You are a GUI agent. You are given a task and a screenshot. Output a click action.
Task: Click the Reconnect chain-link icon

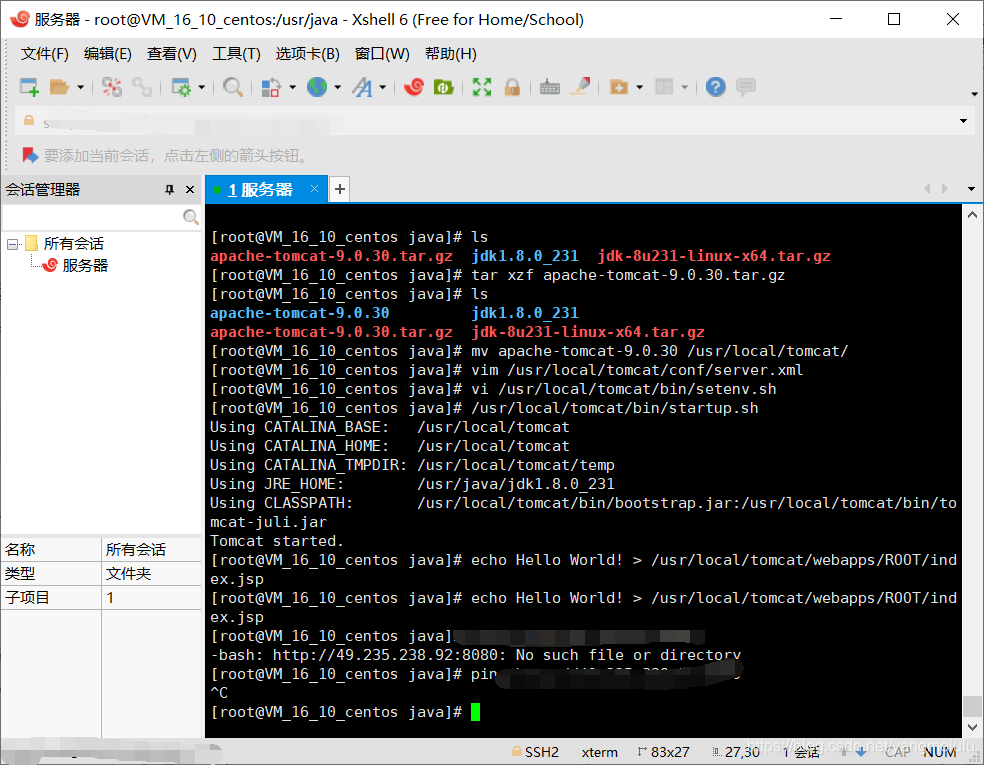(142, 87)
